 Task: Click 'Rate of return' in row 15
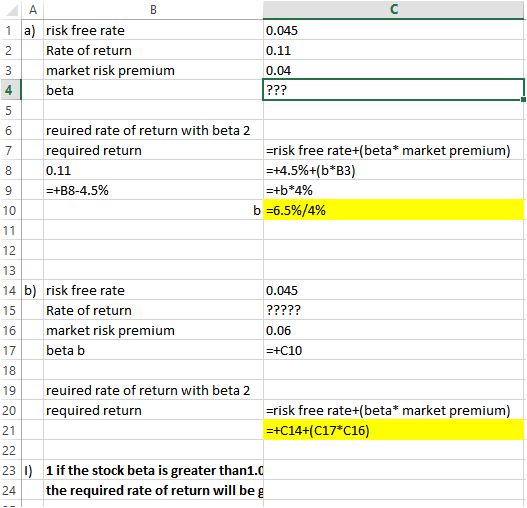point(89,310)
